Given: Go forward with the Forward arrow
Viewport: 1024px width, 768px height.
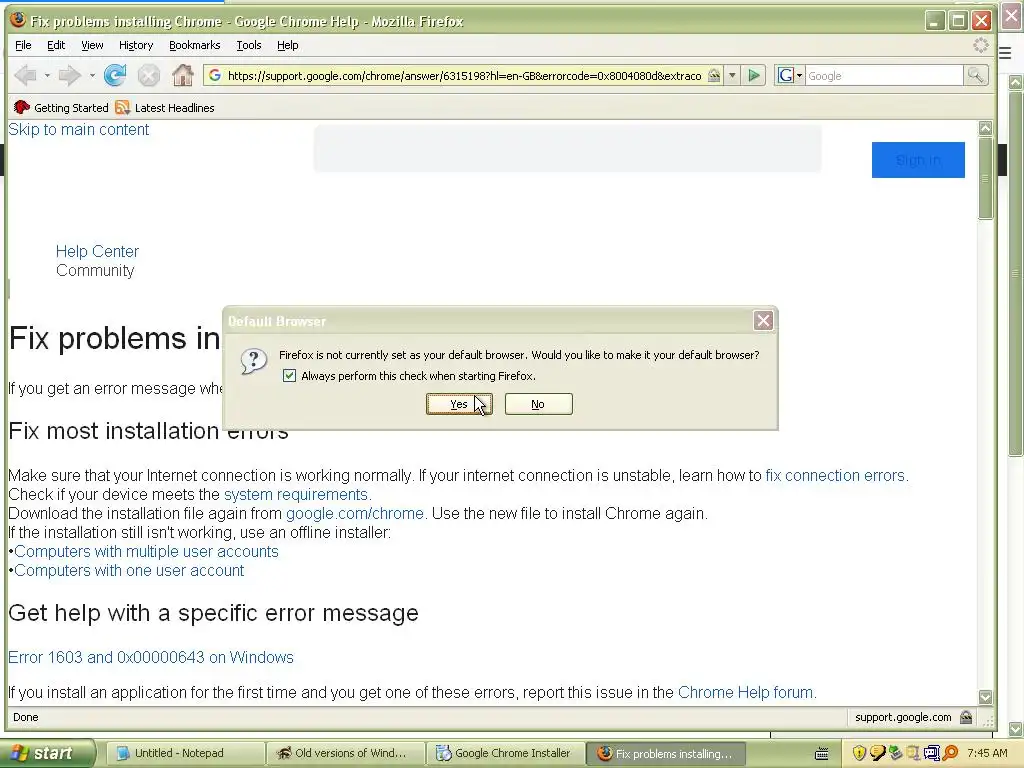Looking at the screenshot, I should coord(69,76).
